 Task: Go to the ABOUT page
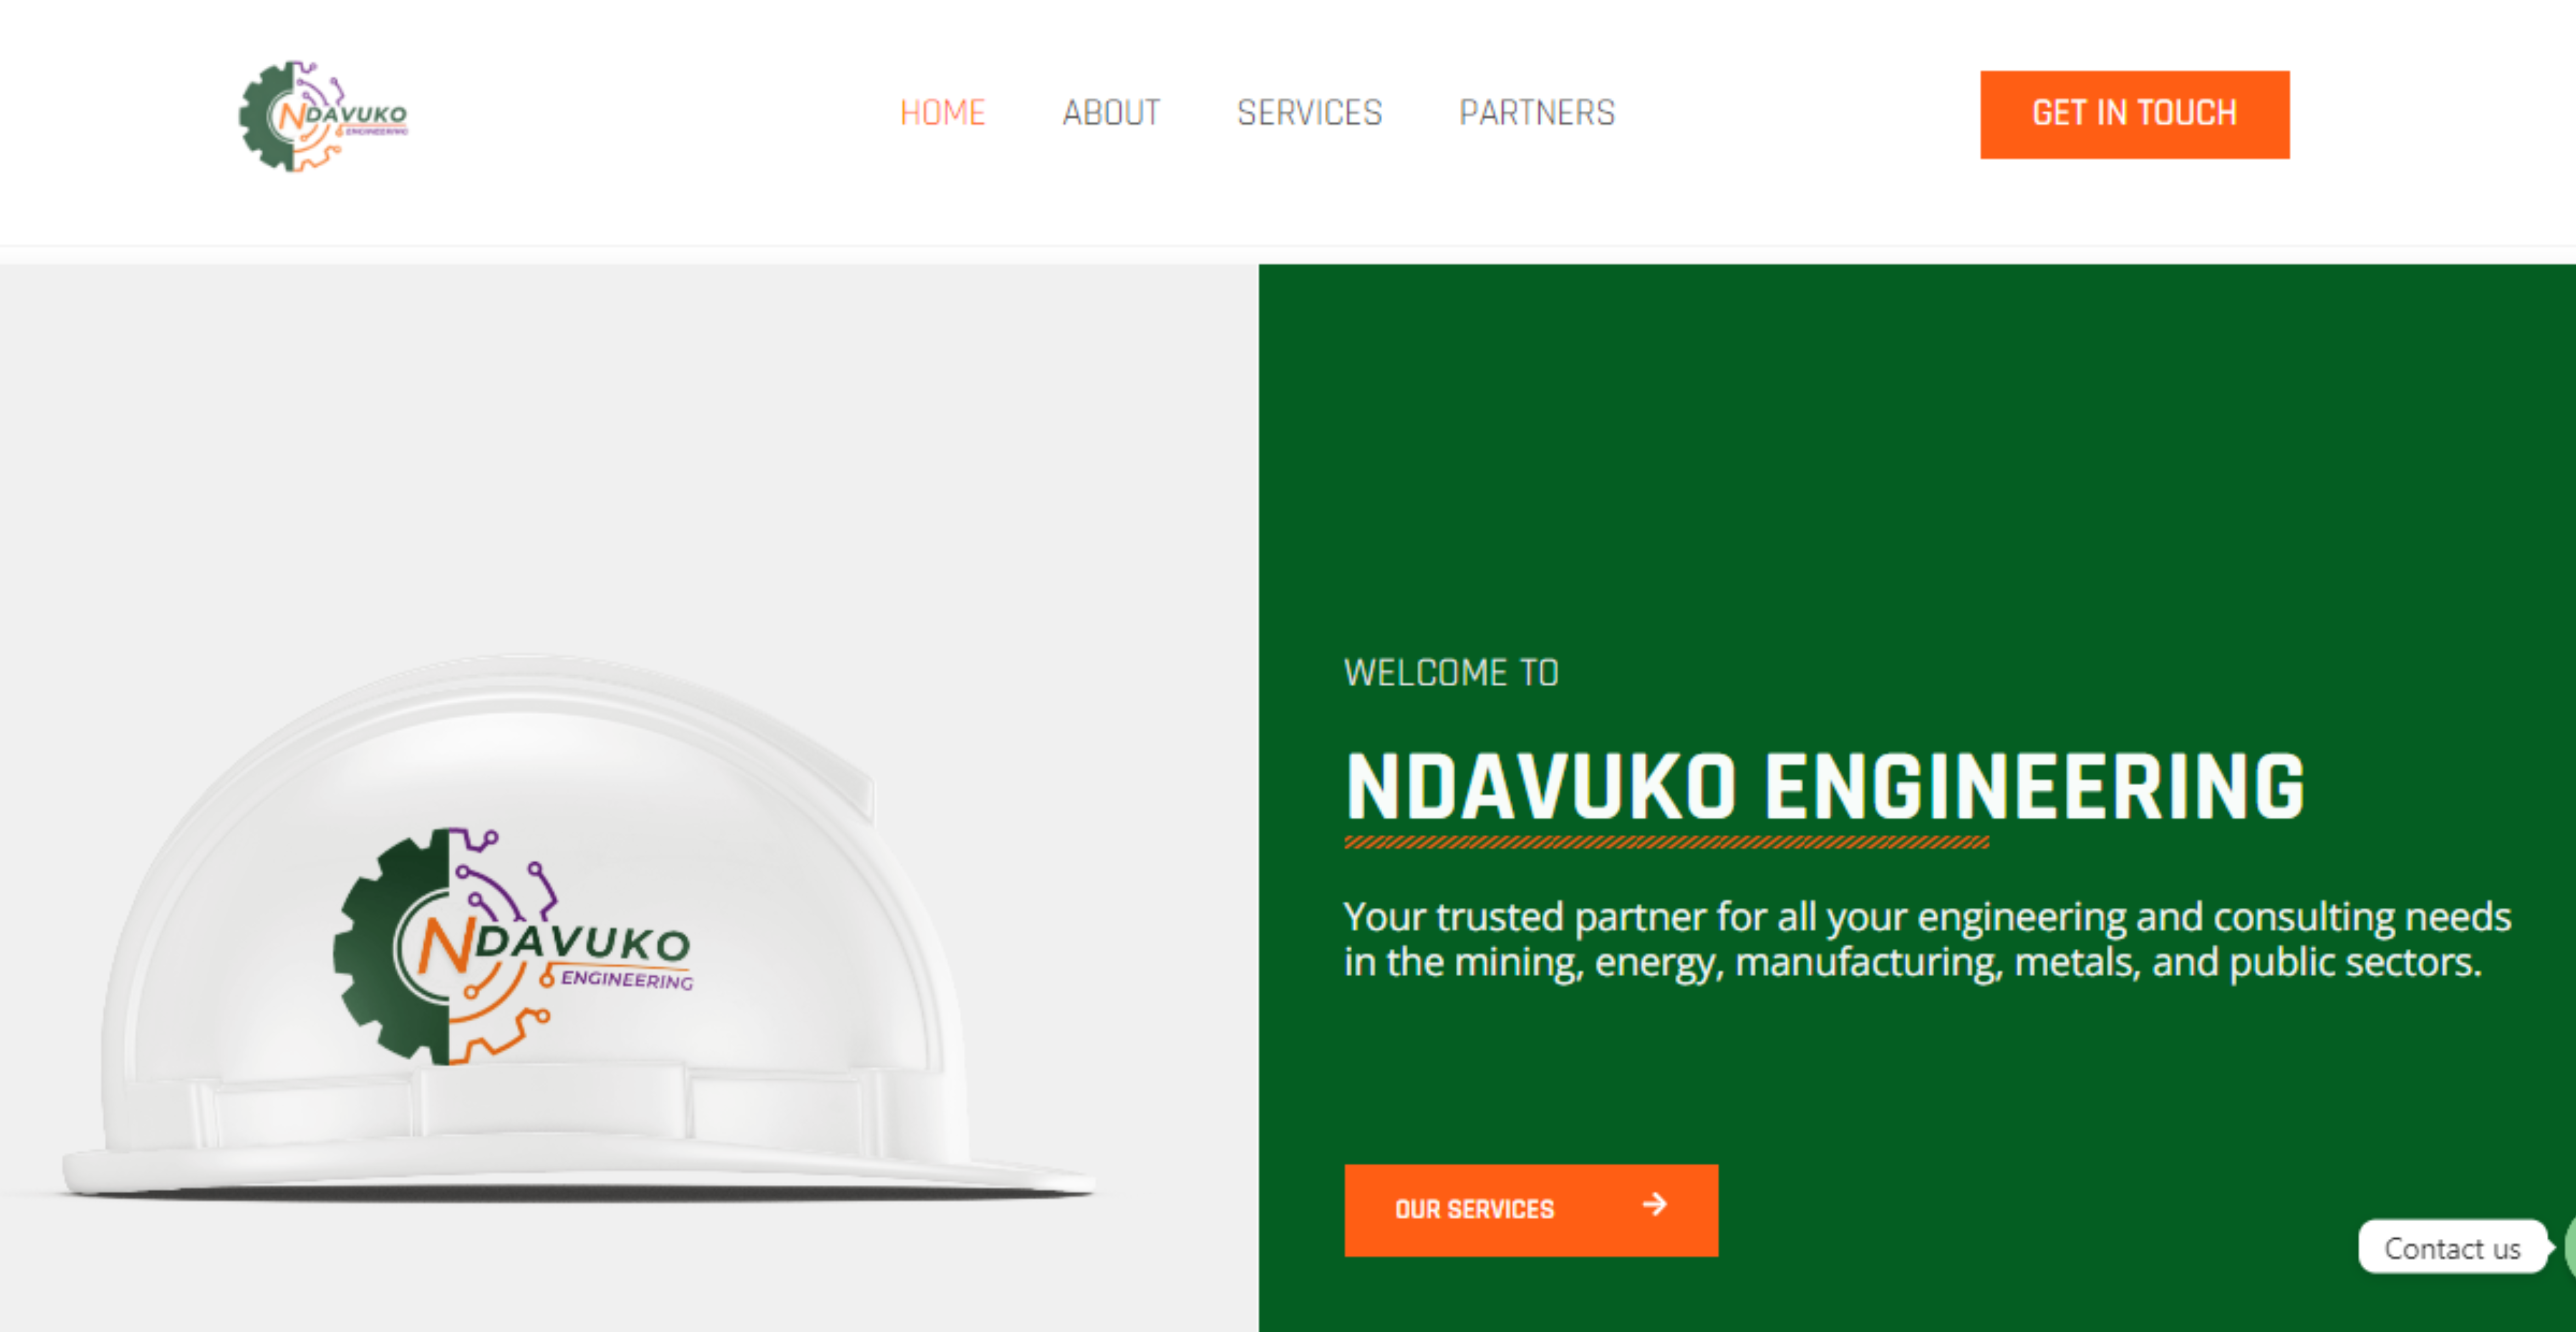click(x=1111, y=113)
